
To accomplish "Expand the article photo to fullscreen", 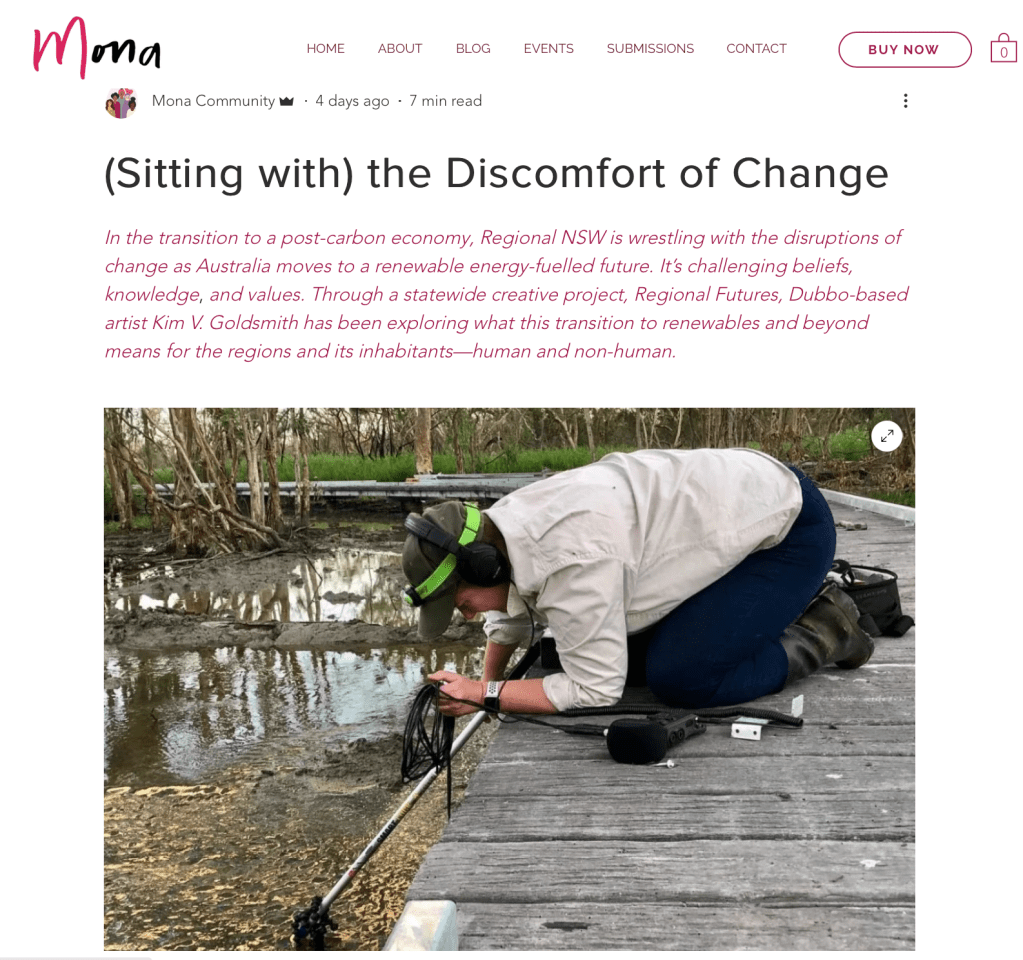I will click(x=887, y=436).
